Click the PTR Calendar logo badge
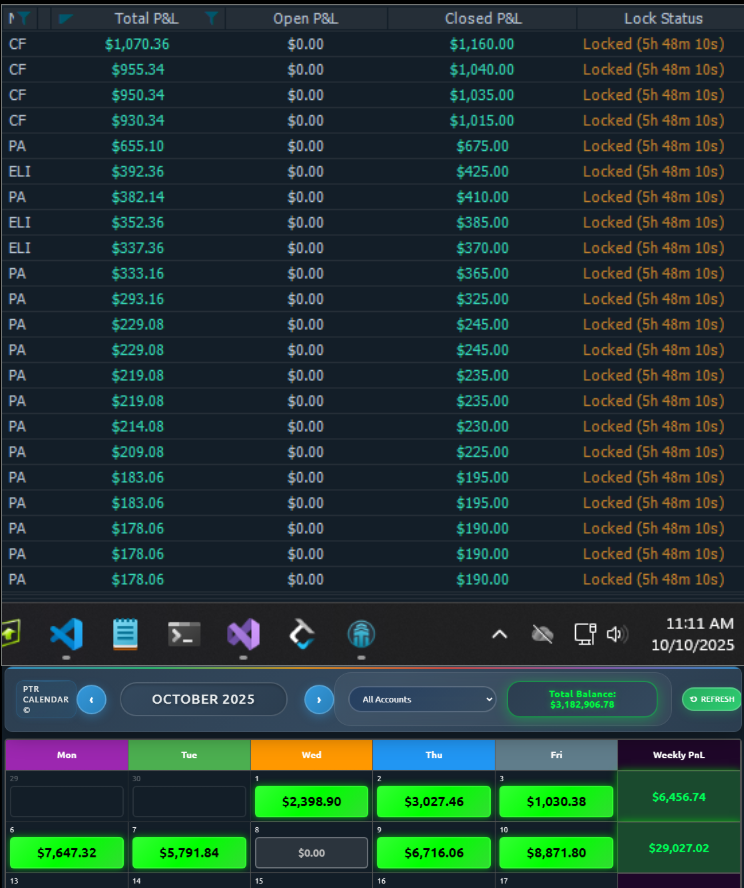This screenshot has height=888, width=744. 46,699
